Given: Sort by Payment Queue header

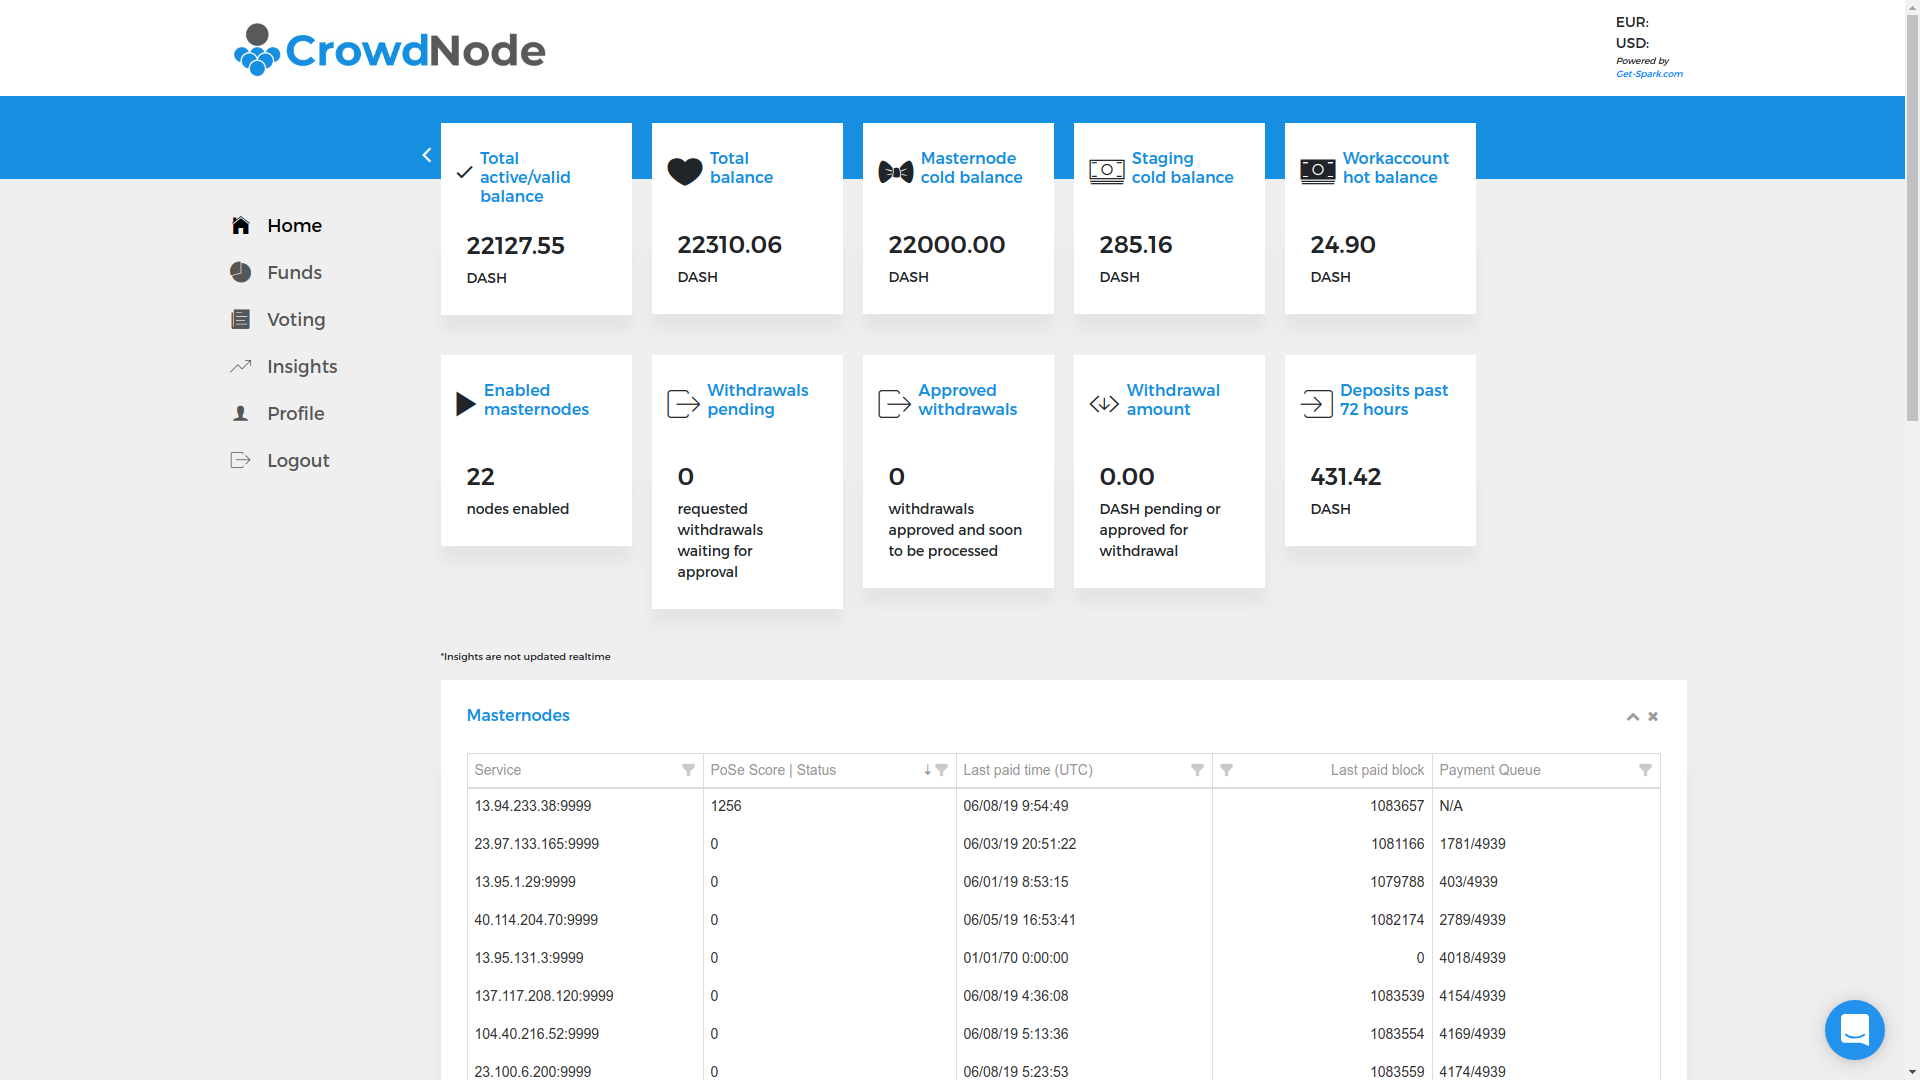Looking at the screenshot, I should pyautogui.click(x=1489, y=770).
